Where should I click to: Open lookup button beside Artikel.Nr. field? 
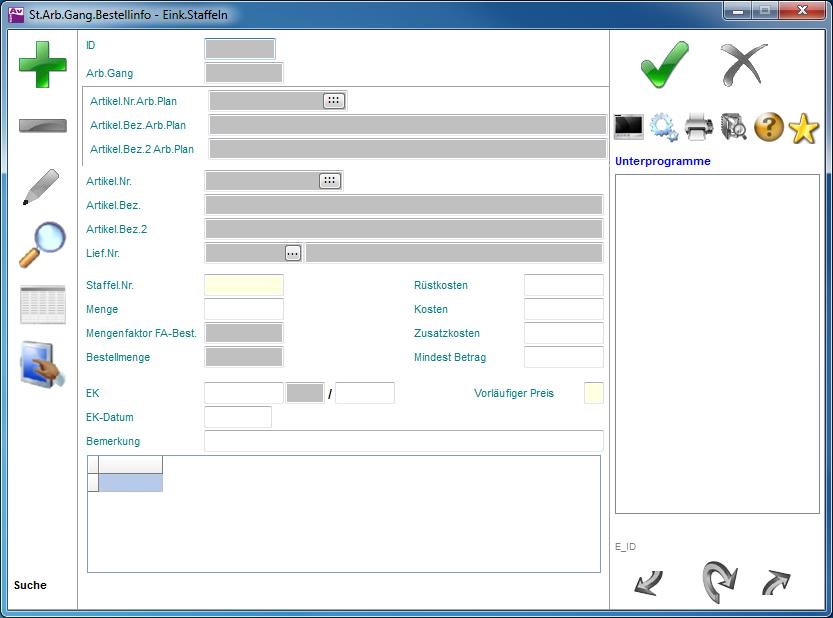pos(329,181)
